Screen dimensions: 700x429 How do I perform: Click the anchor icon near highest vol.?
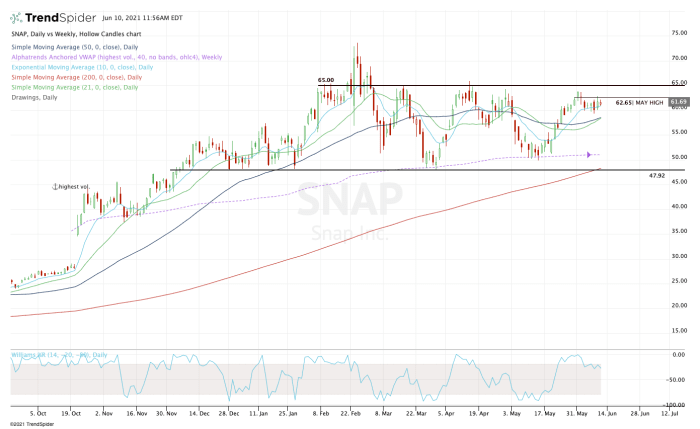point(55,186)
